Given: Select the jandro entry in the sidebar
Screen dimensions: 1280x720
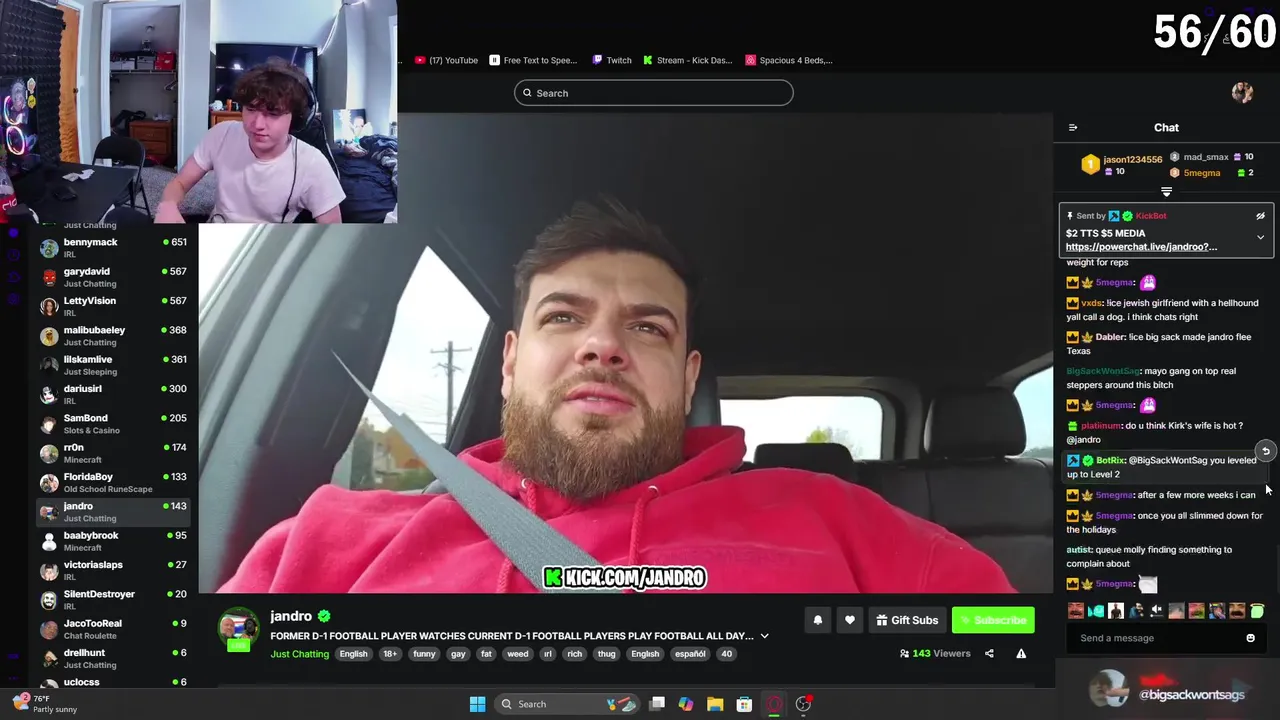Looking at the screenshot, I should coord(113,511).
